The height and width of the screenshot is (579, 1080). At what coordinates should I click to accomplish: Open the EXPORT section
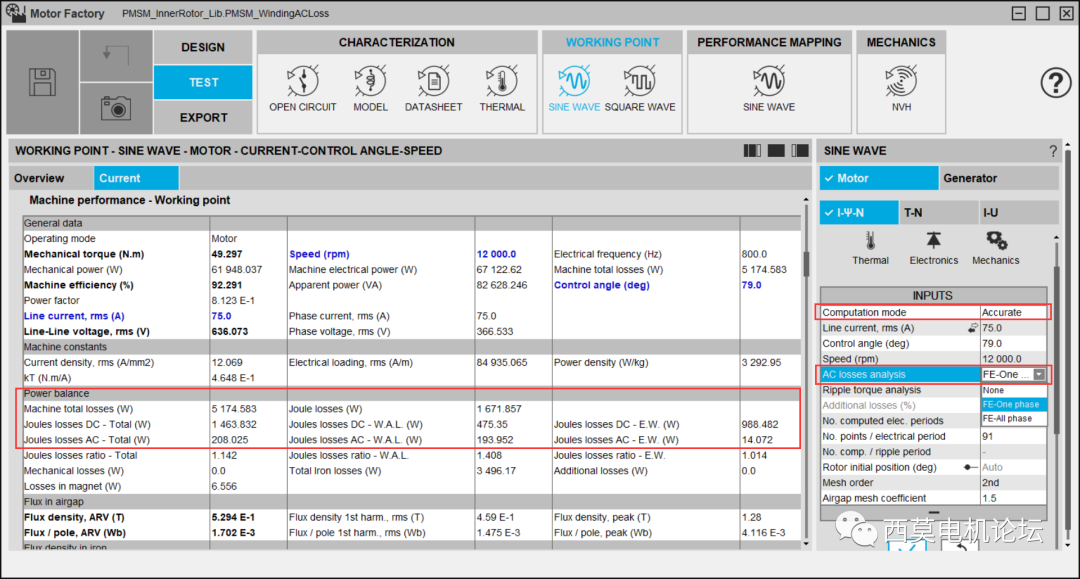point(203,117)
